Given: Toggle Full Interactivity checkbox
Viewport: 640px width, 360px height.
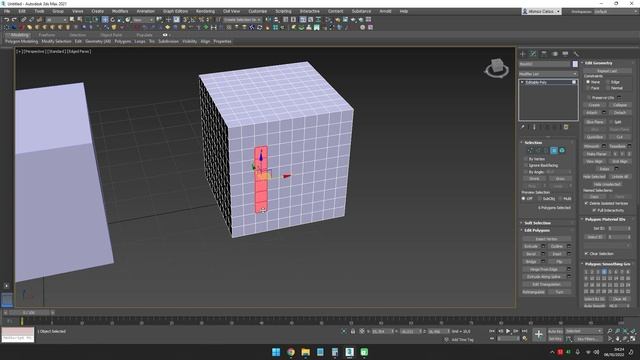Looking at the screenshot, I should pyautogui.click(x=594, y=210).
